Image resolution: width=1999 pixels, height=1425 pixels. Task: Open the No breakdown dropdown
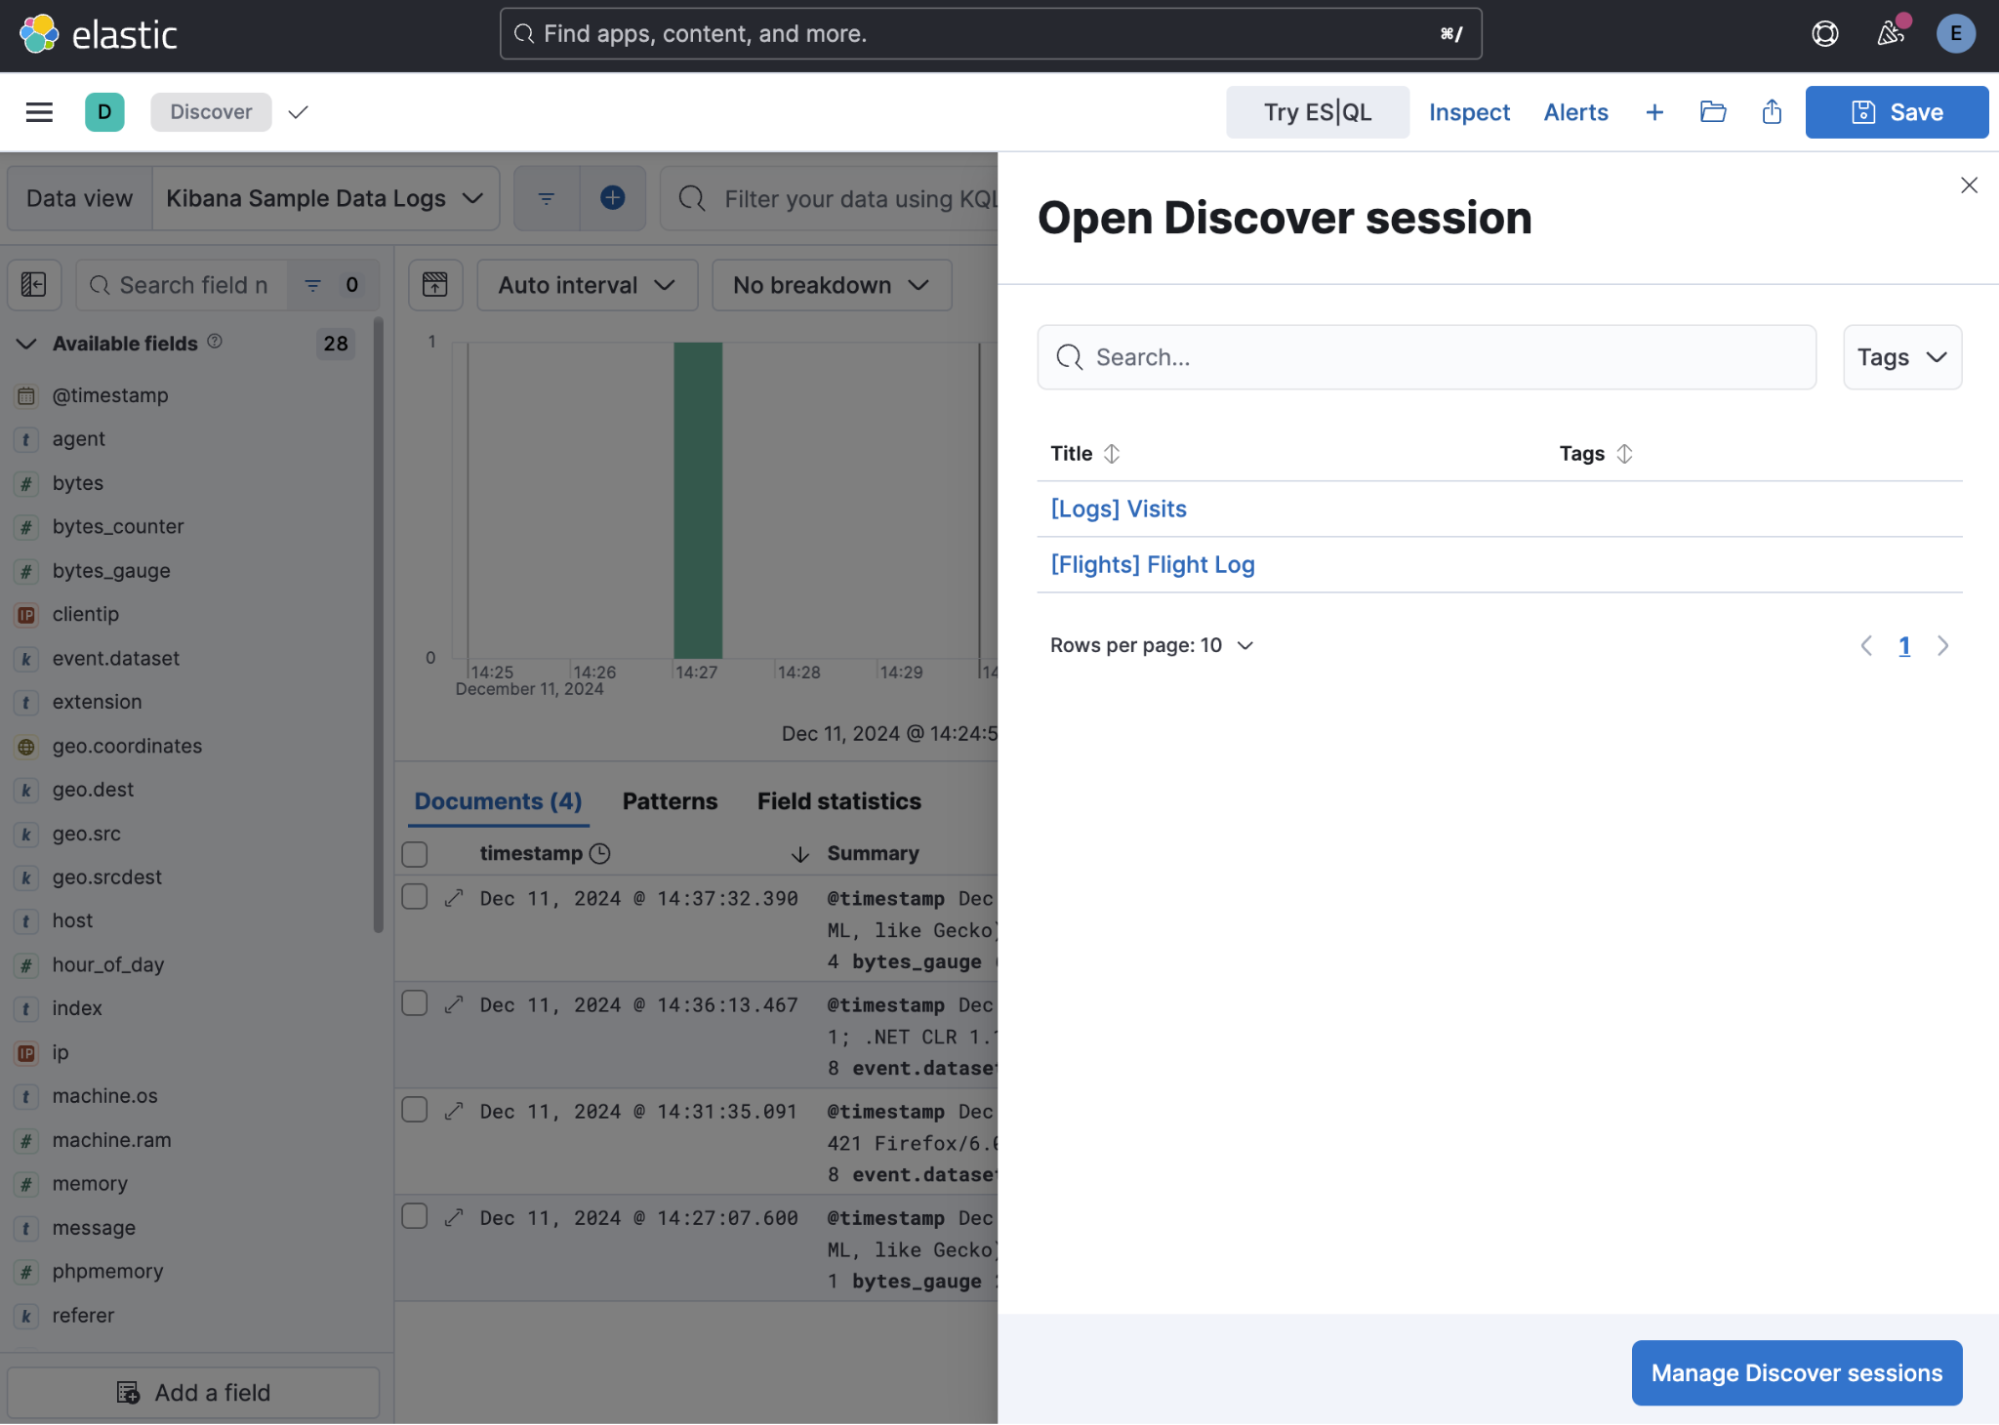tap(830, 284)
